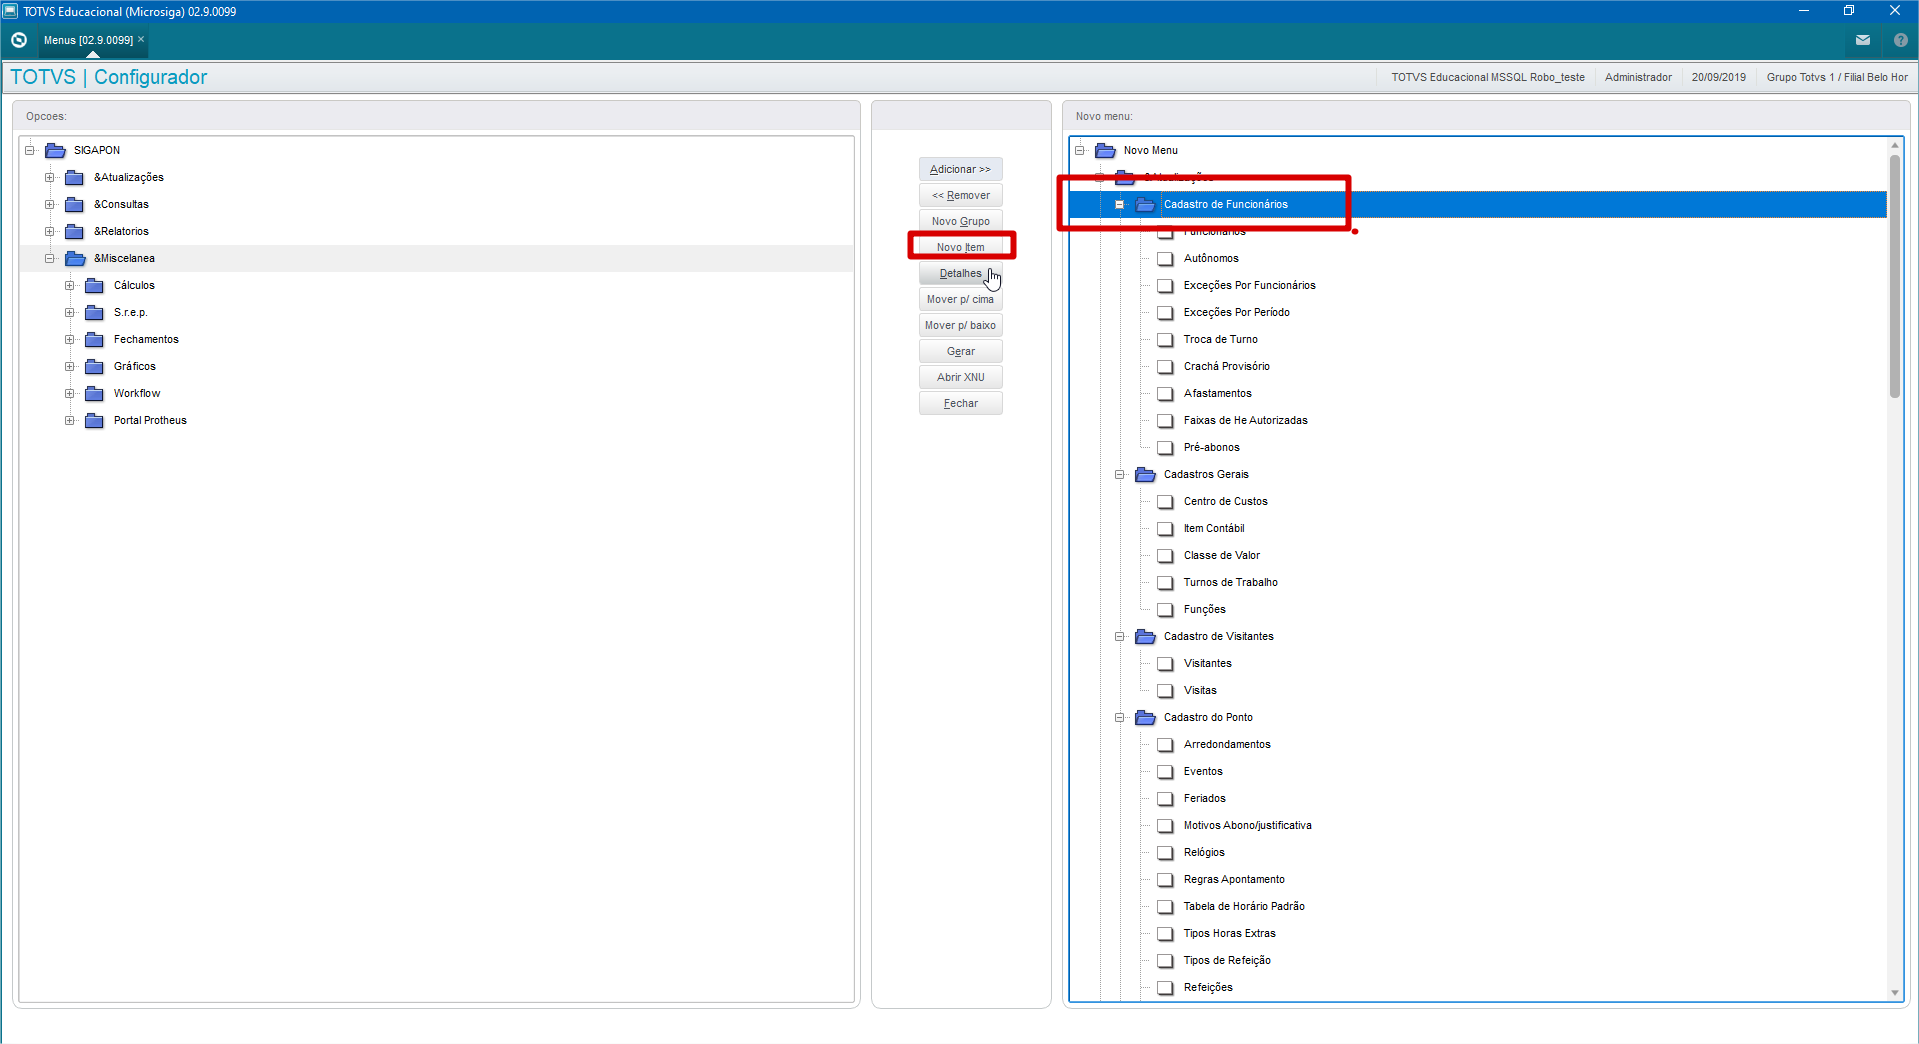The height and width of the screenshot is (1044, 1919).
Task: Click the Abrir XNU button
Action: 960,377
